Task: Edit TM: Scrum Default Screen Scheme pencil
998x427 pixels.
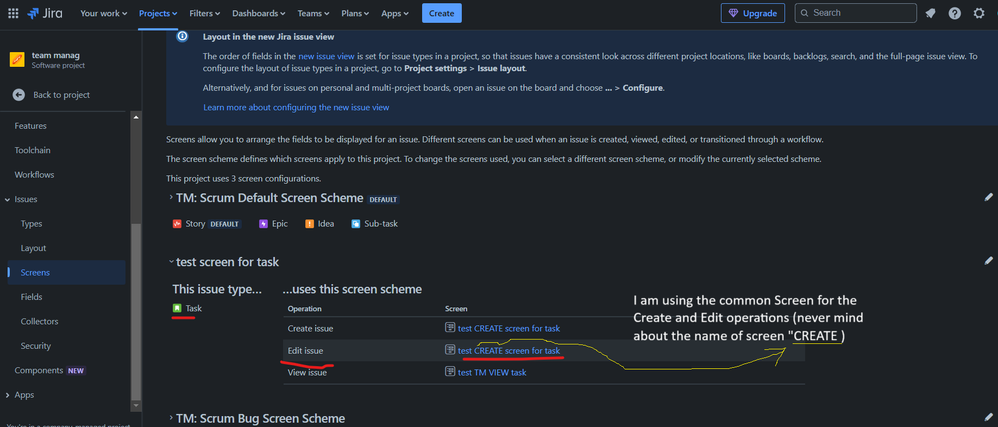Action: point(988,197)
